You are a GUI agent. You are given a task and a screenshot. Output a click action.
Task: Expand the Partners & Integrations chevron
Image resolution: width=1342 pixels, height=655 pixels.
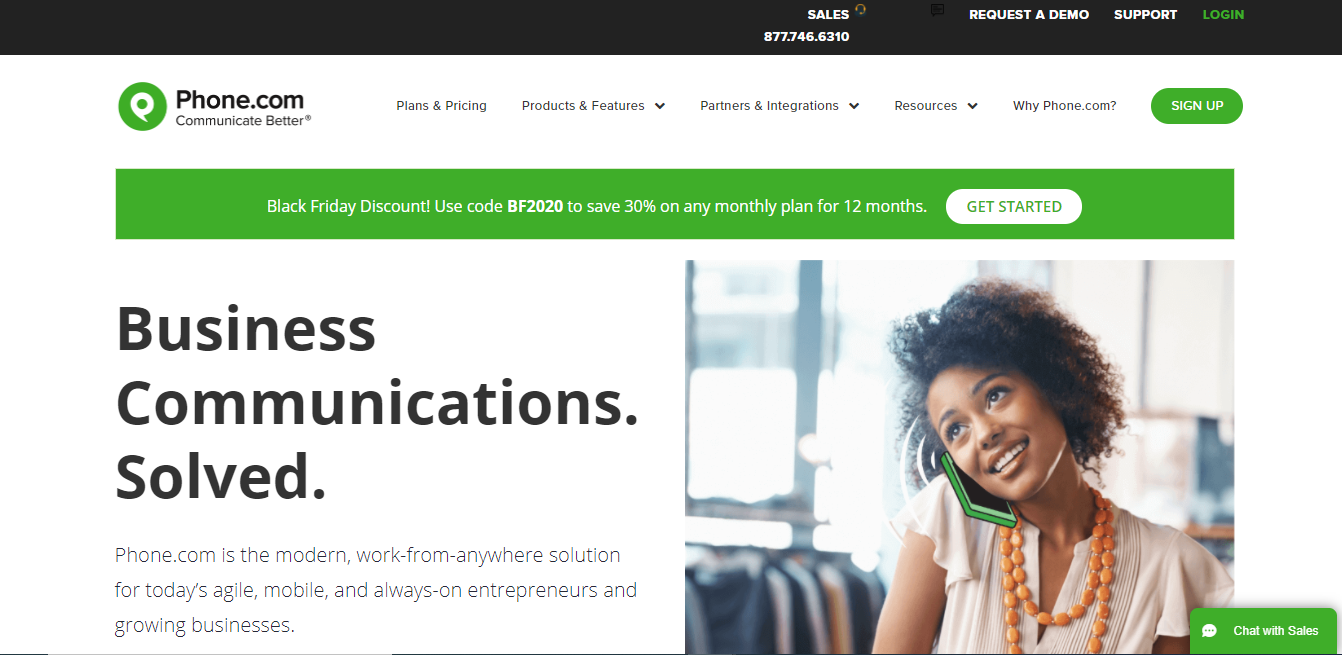[854, 106]
